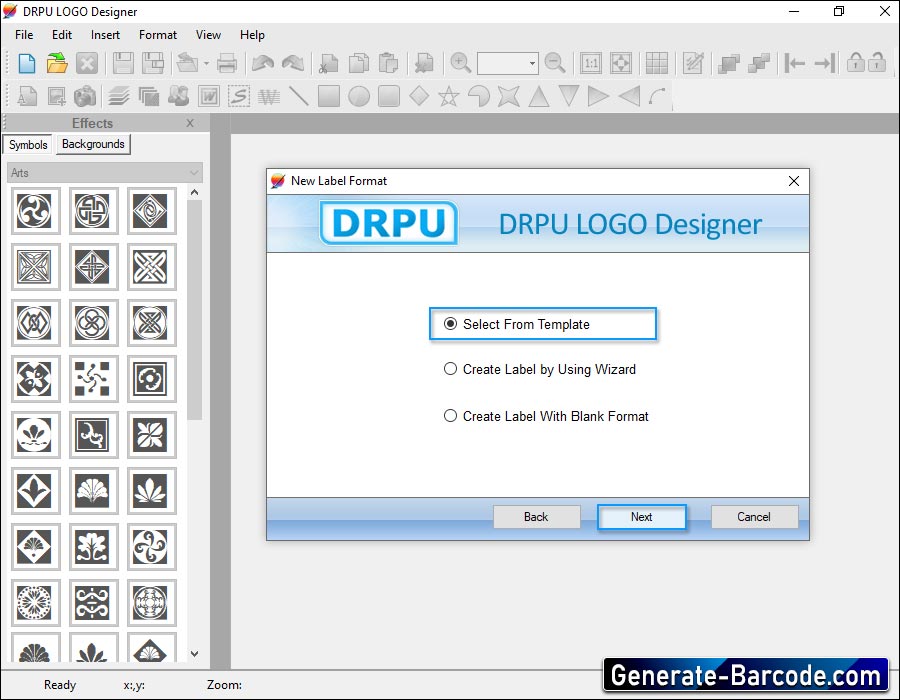Image resolution: width=900 pixels, height=700 pixels.
Task: Click the New document icon in toolbar
Action: coord(27,63)
